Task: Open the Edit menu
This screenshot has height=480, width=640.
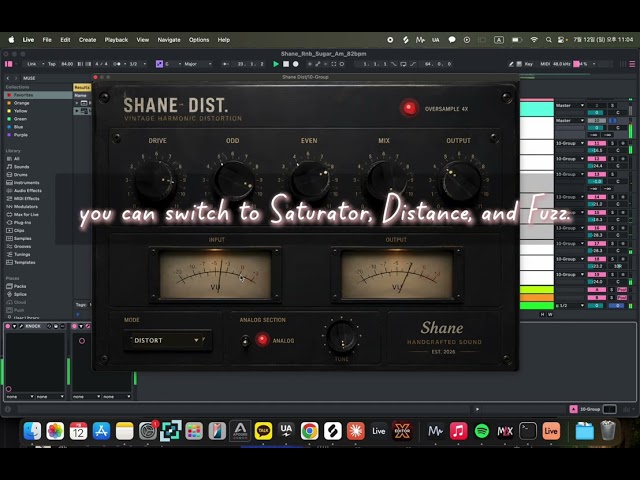Action: [x=65, y=40]
